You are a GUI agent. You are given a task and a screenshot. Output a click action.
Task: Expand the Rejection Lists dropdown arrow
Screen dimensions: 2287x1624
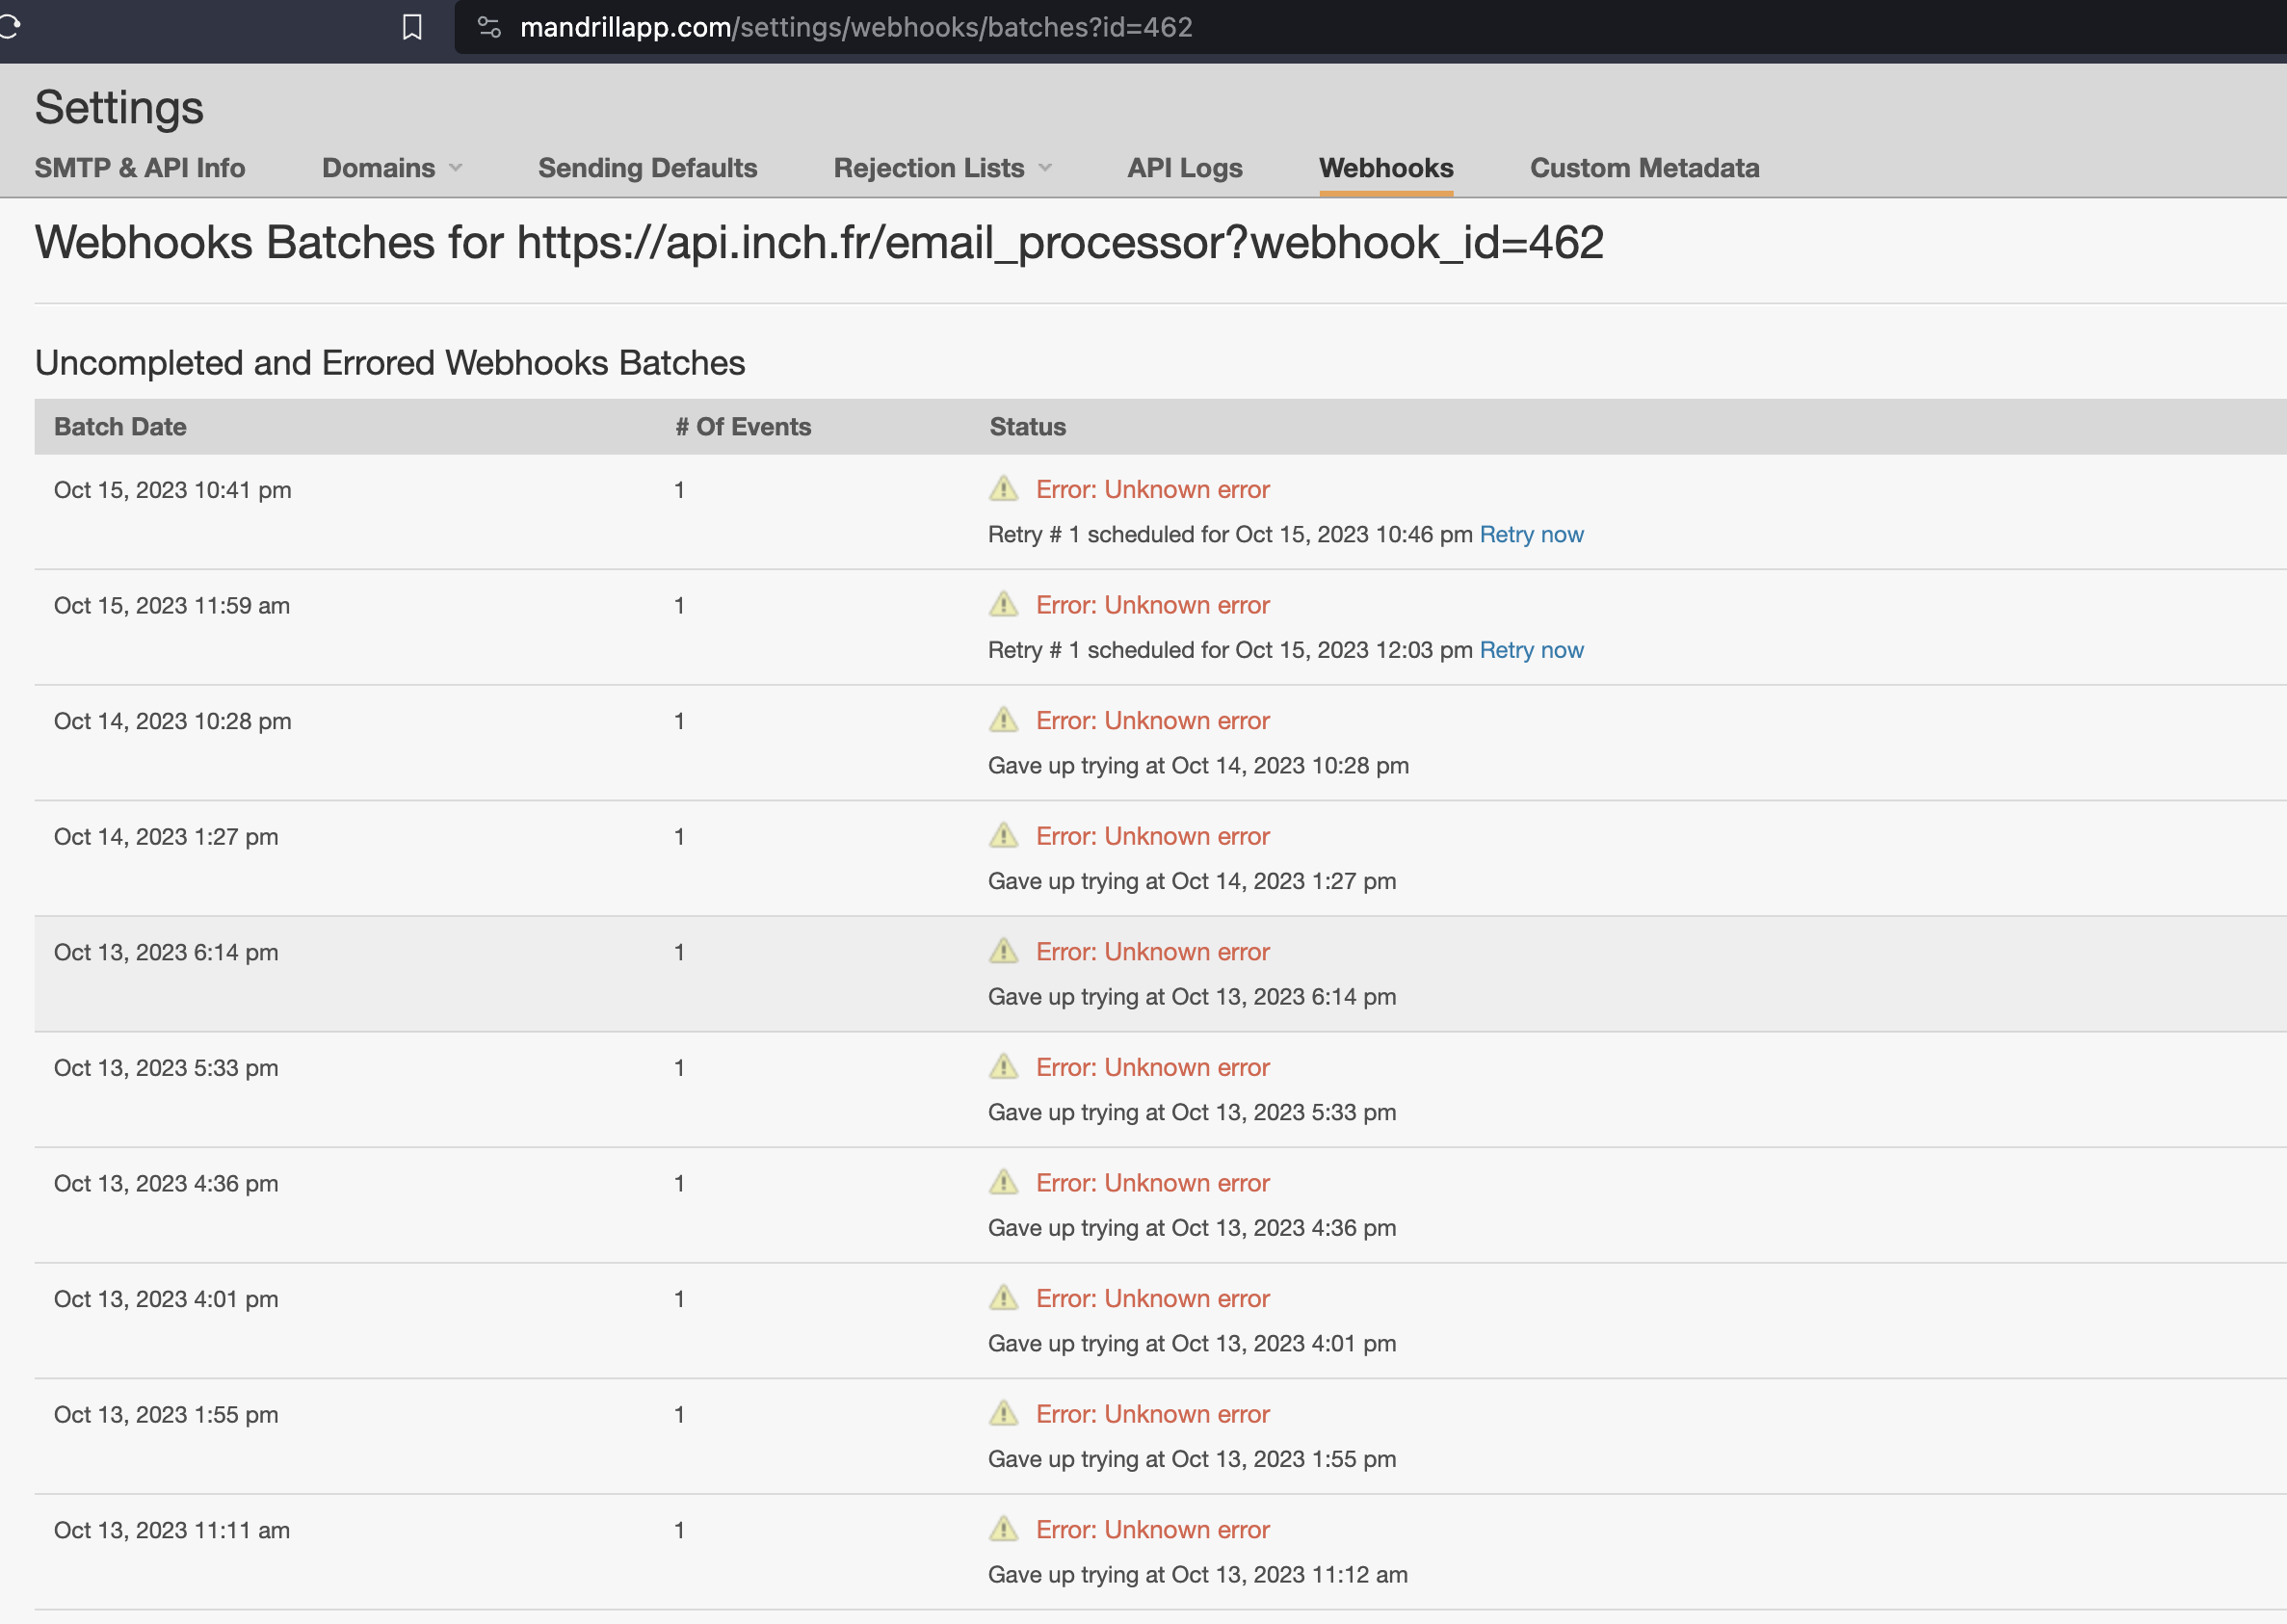tap(1045, 168)
